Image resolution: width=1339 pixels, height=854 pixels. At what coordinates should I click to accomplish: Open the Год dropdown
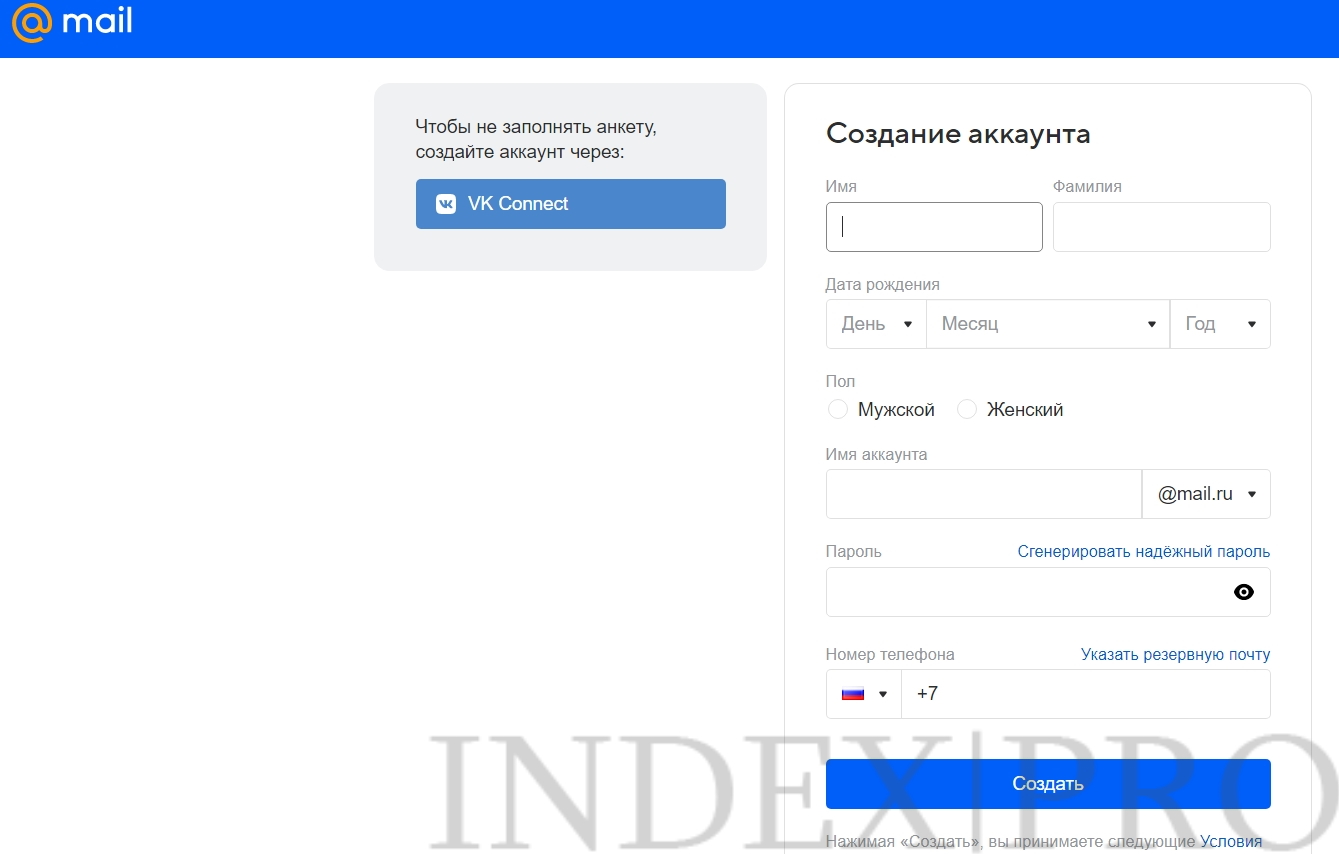point(1220,324)
